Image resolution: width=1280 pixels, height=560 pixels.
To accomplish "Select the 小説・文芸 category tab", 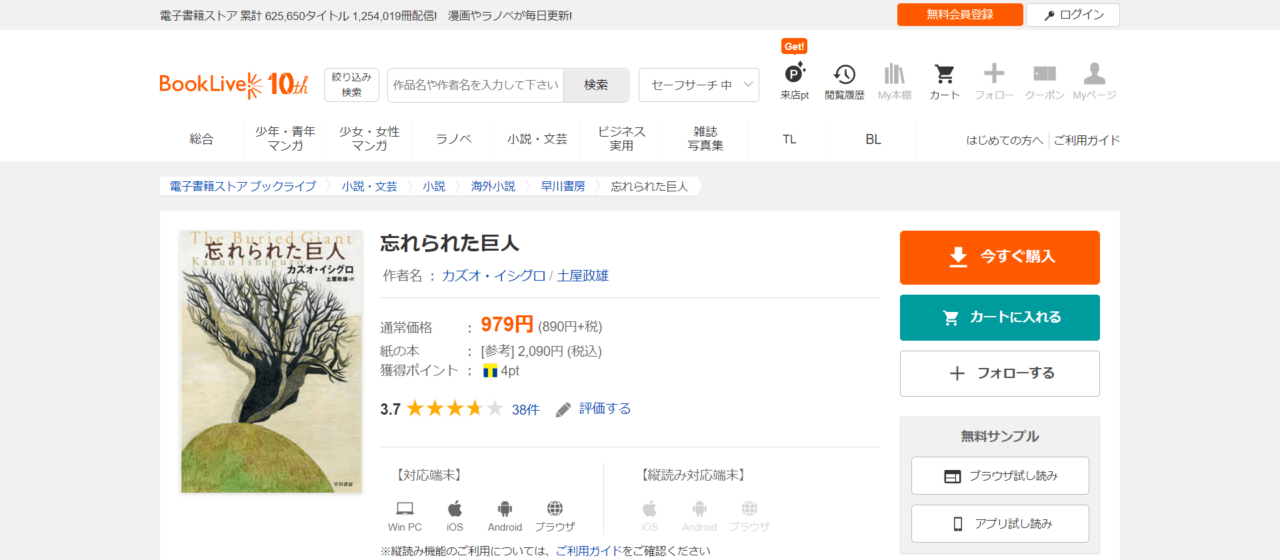I will [x=537, y=139].
